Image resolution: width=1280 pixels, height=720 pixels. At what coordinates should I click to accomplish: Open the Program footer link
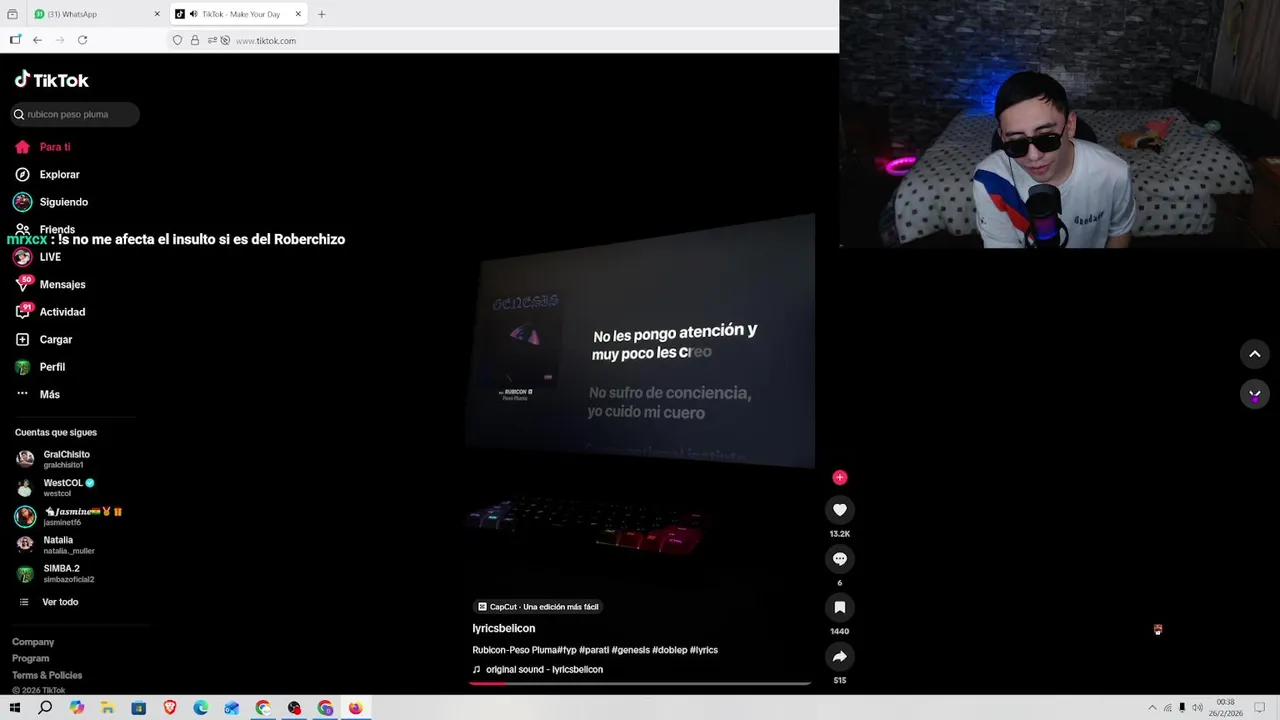click(x=30, y=658)
